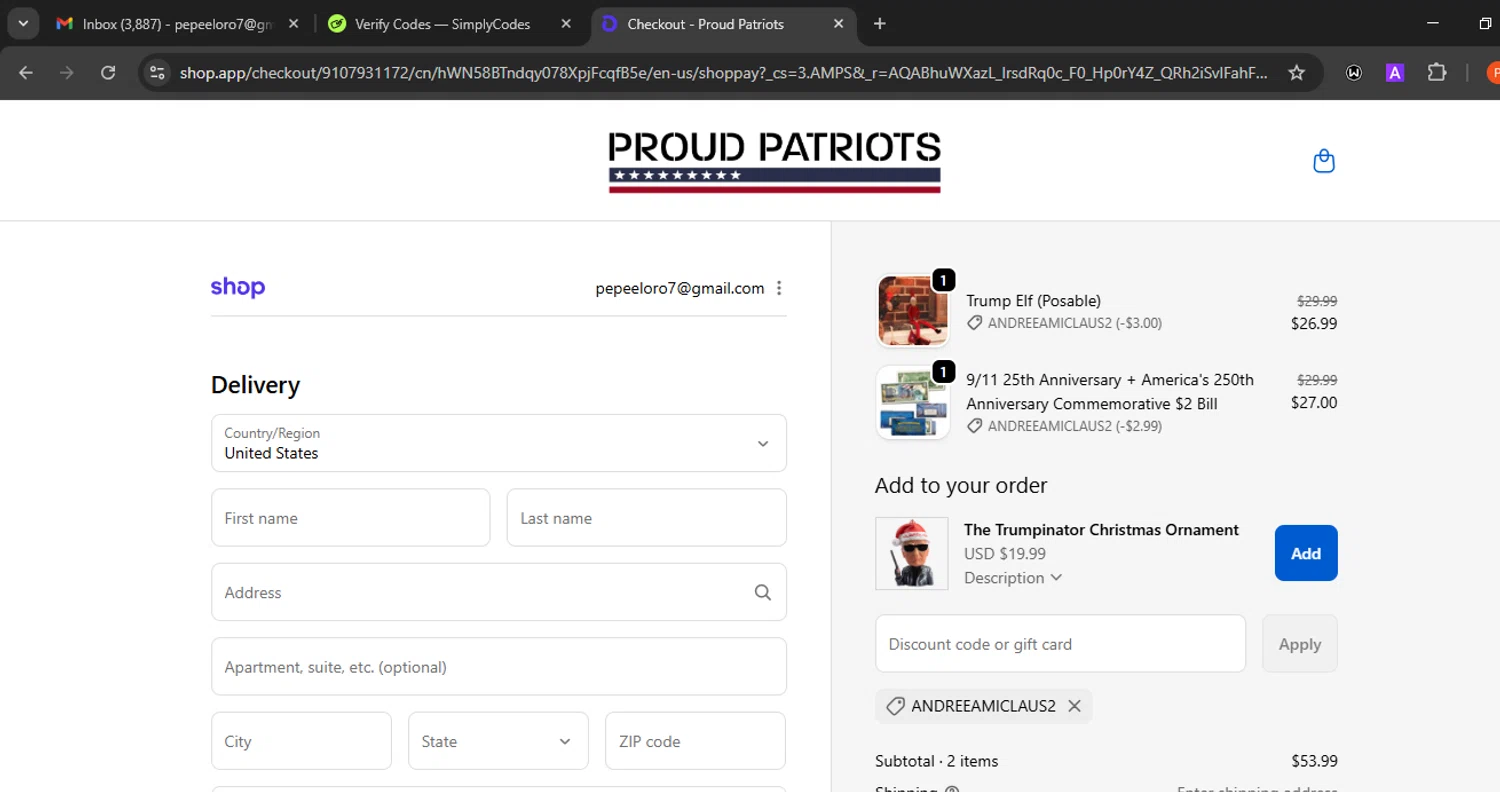Click the $27.00 commemorative bill price
The width and height of the screenshot is (1500, 792).
click(1314, 402)
